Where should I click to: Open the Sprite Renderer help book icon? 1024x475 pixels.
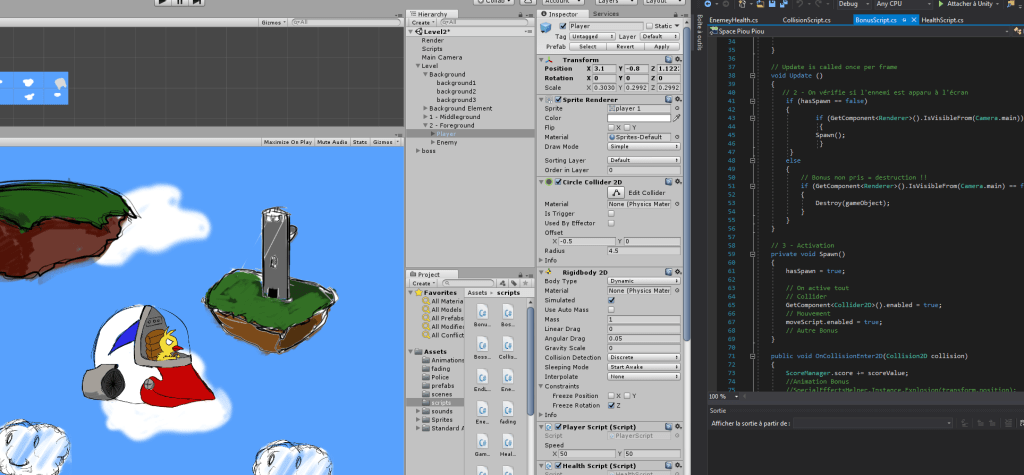(668, 98)
